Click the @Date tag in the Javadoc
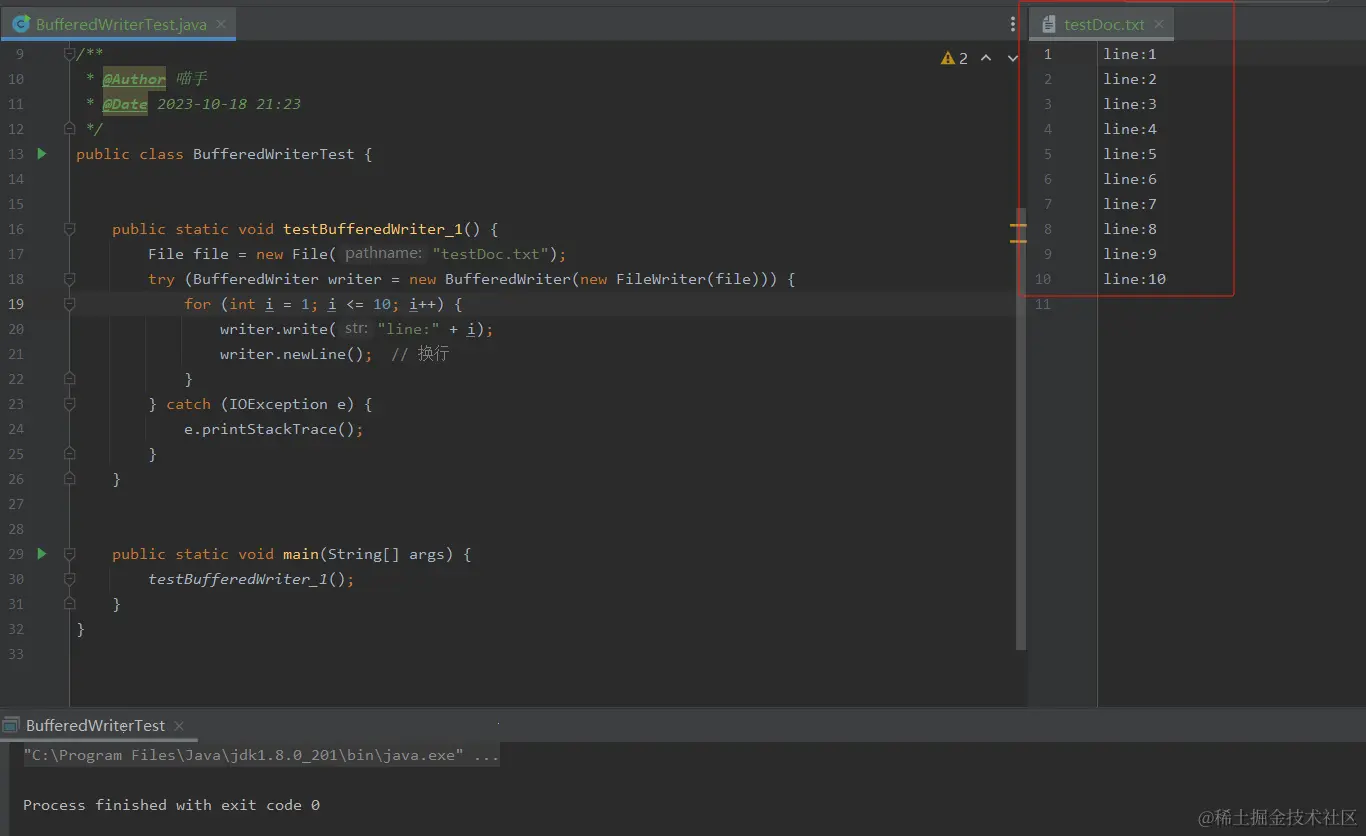This screenshot has height=836, width=1366. coord(125,104)
